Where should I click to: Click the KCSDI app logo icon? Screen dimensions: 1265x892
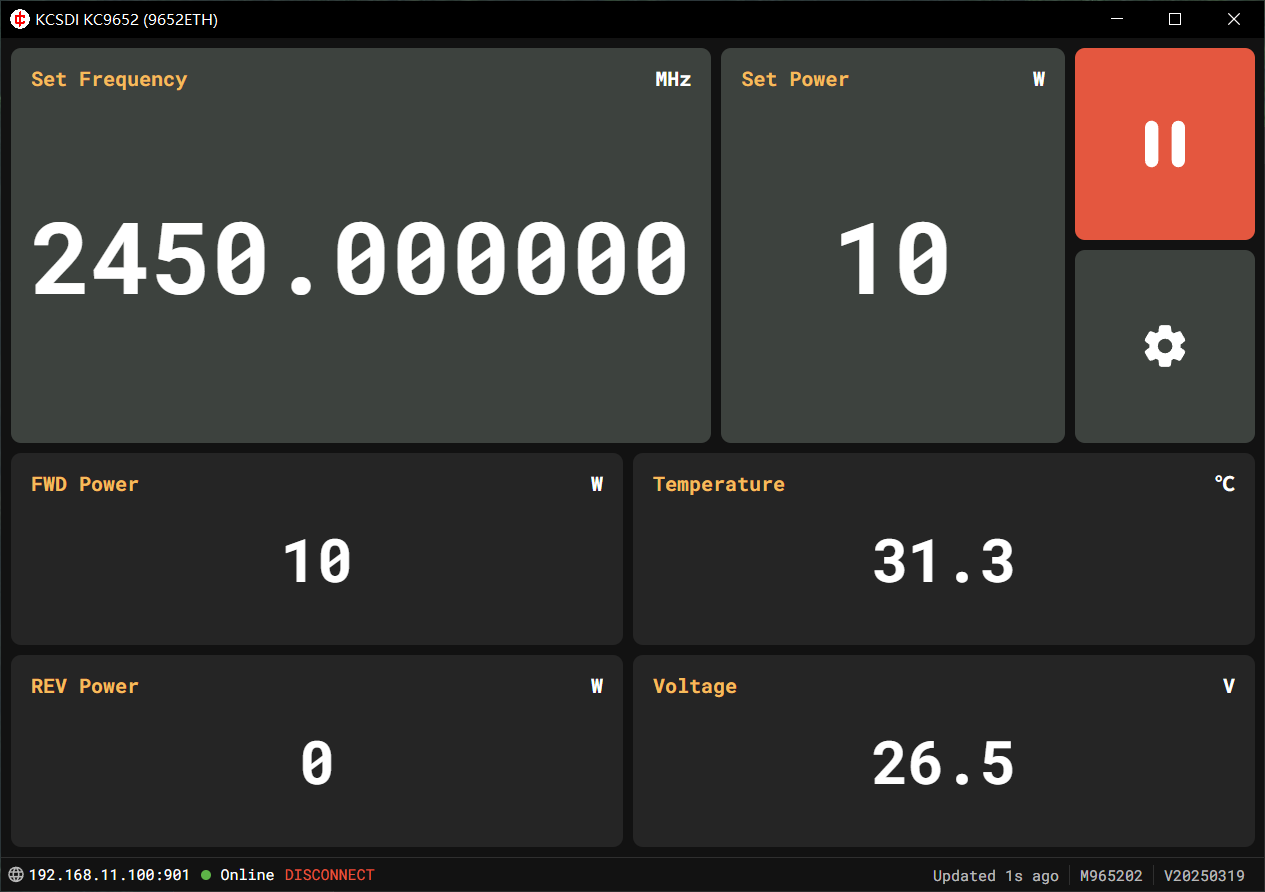[x=19, y=19]
